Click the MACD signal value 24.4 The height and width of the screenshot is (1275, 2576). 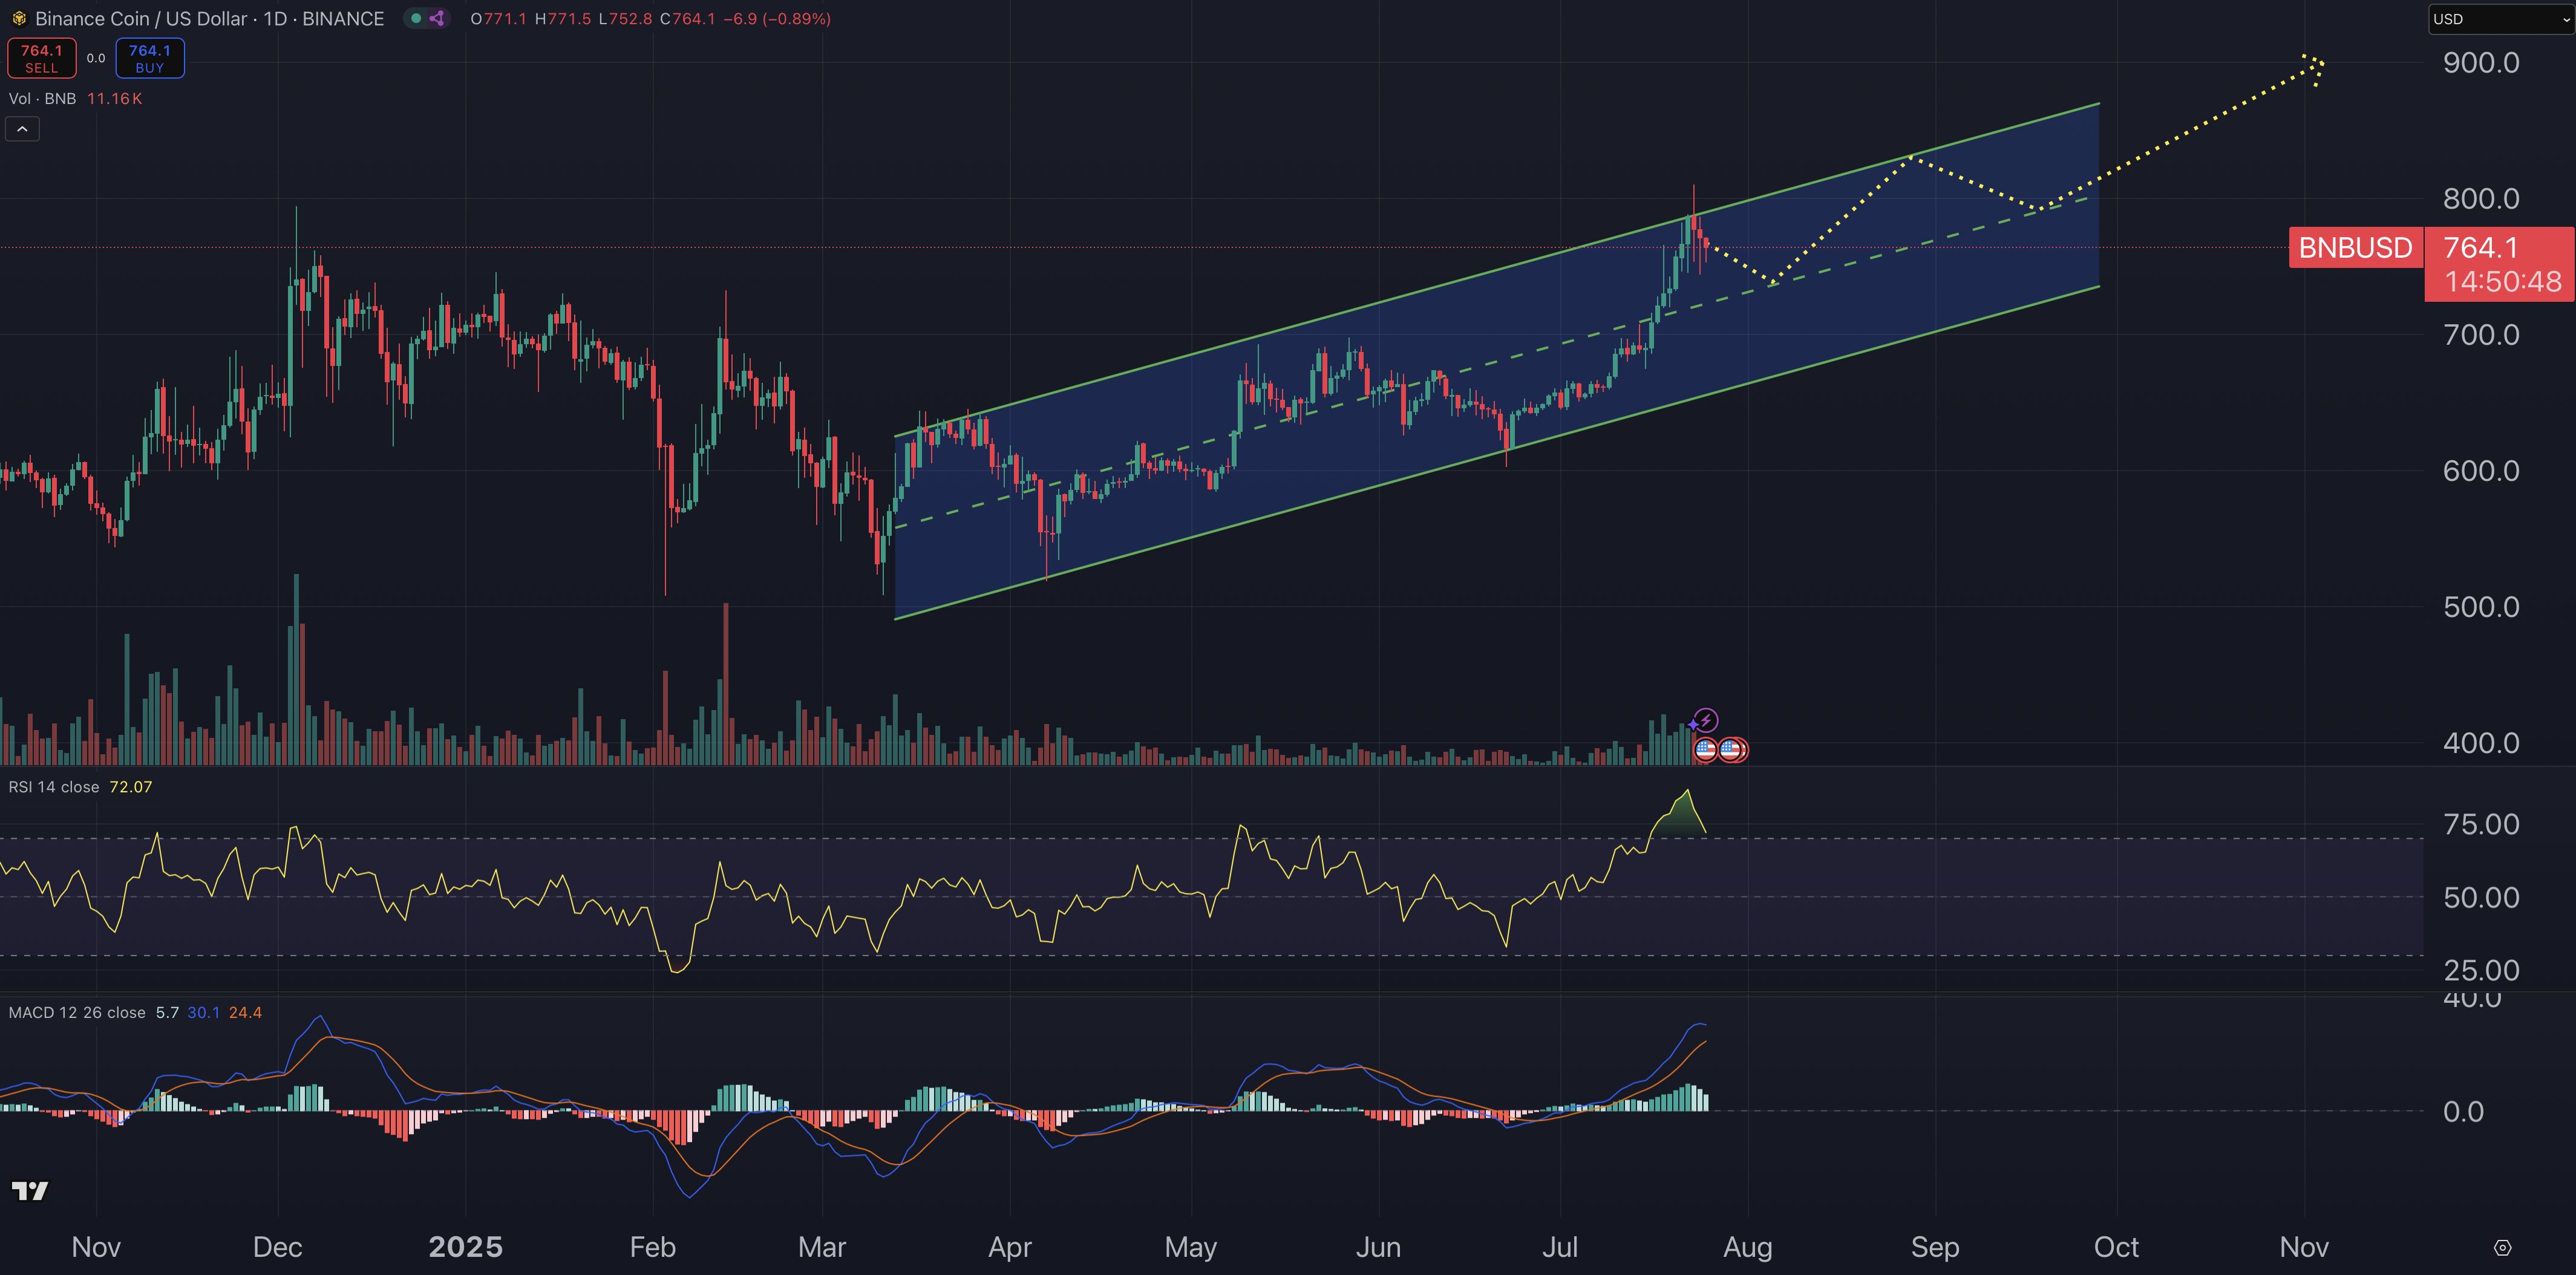[245, 1012]
